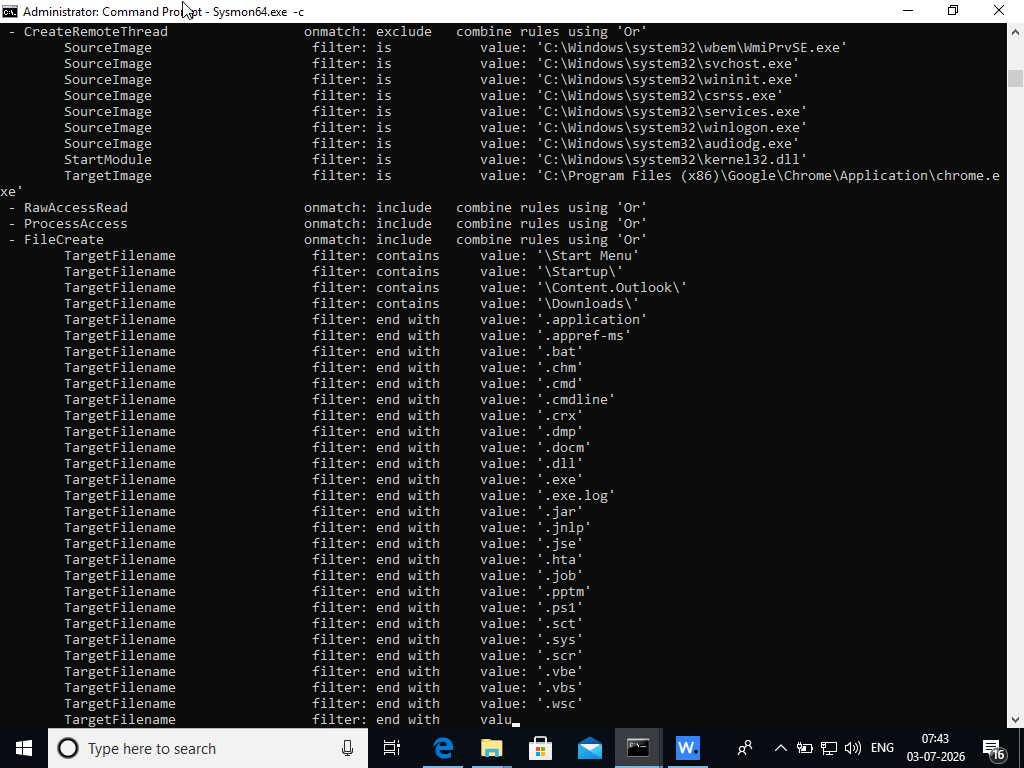The height and width of the screenshot is (768, 1024).
Task: Open the clock showing 07:43
Action: (935, 748)
